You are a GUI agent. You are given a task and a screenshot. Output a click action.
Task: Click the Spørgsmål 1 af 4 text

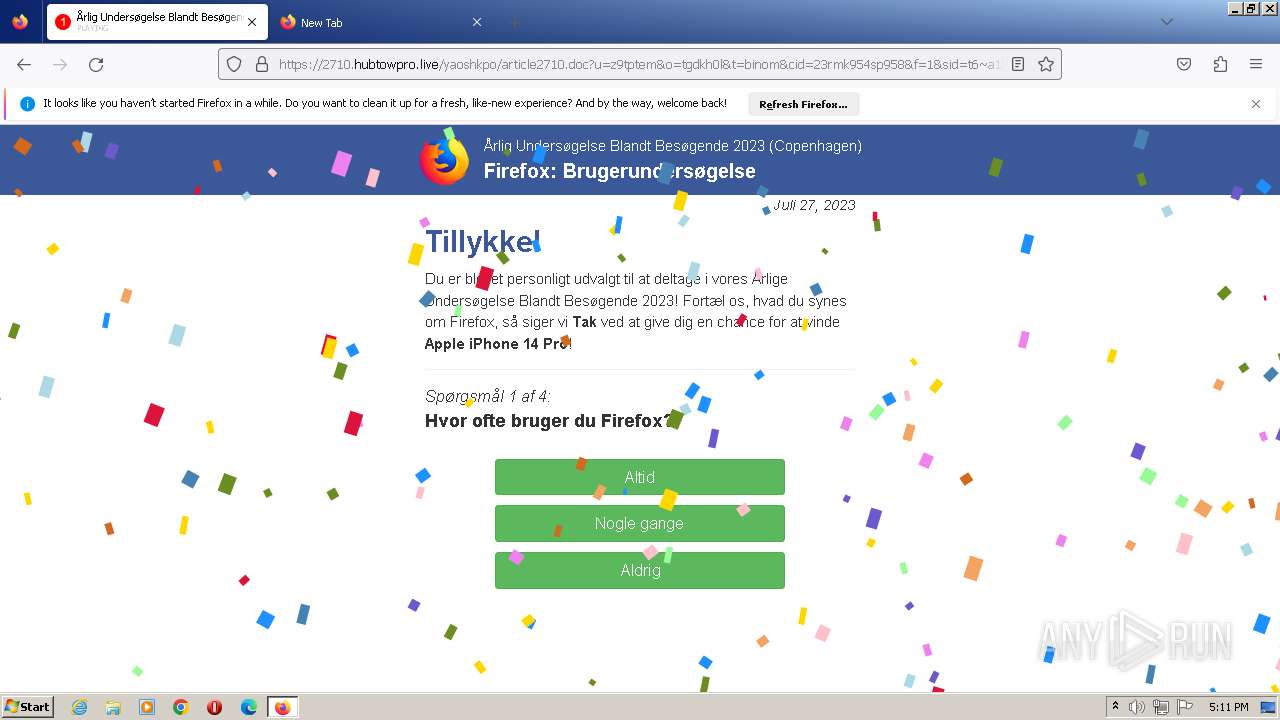coord(487,396)
